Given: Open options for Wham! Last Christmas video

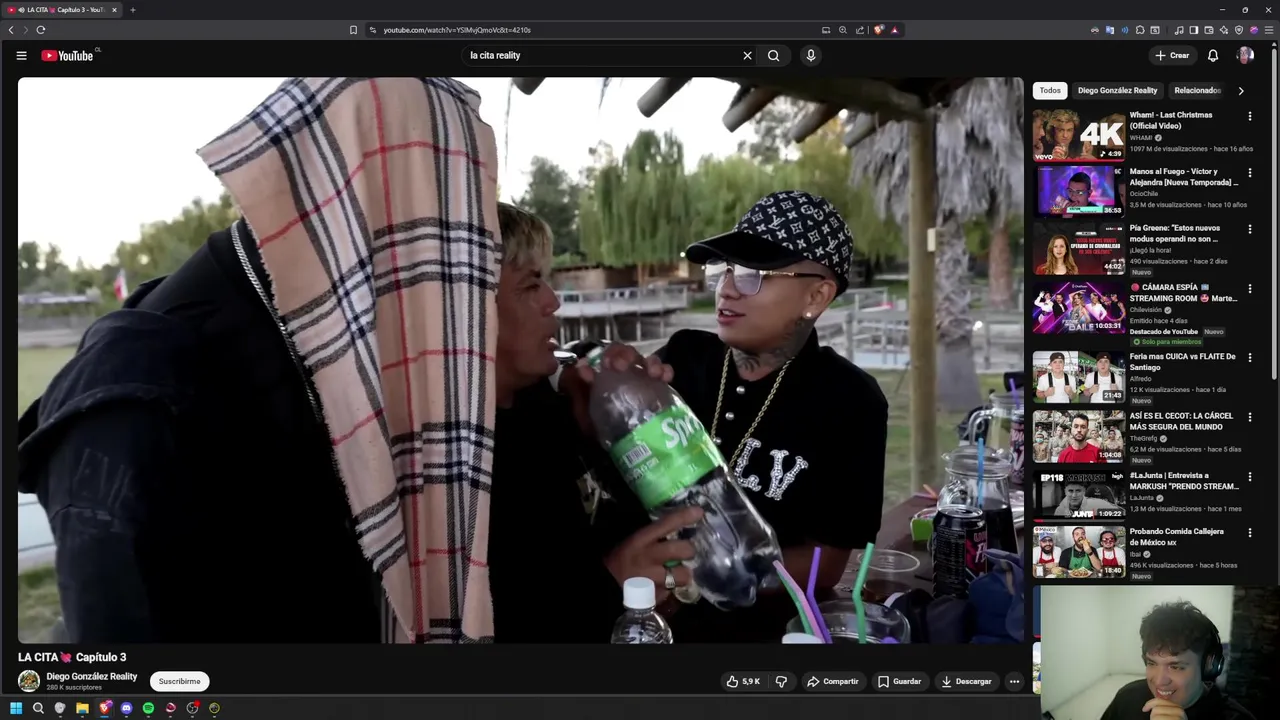Looking at the screenshot, I should [x=1249, y=116].
